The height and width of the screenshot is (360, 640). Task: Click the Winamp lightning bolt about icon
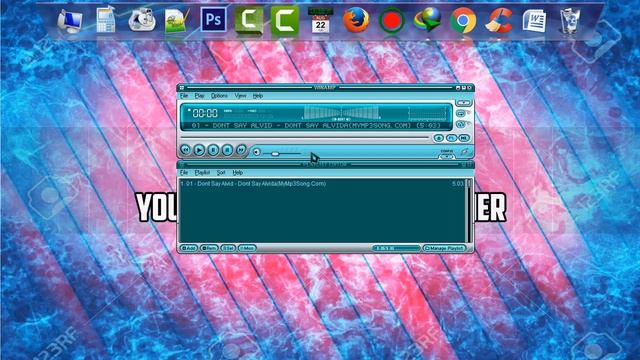[464, 151]
